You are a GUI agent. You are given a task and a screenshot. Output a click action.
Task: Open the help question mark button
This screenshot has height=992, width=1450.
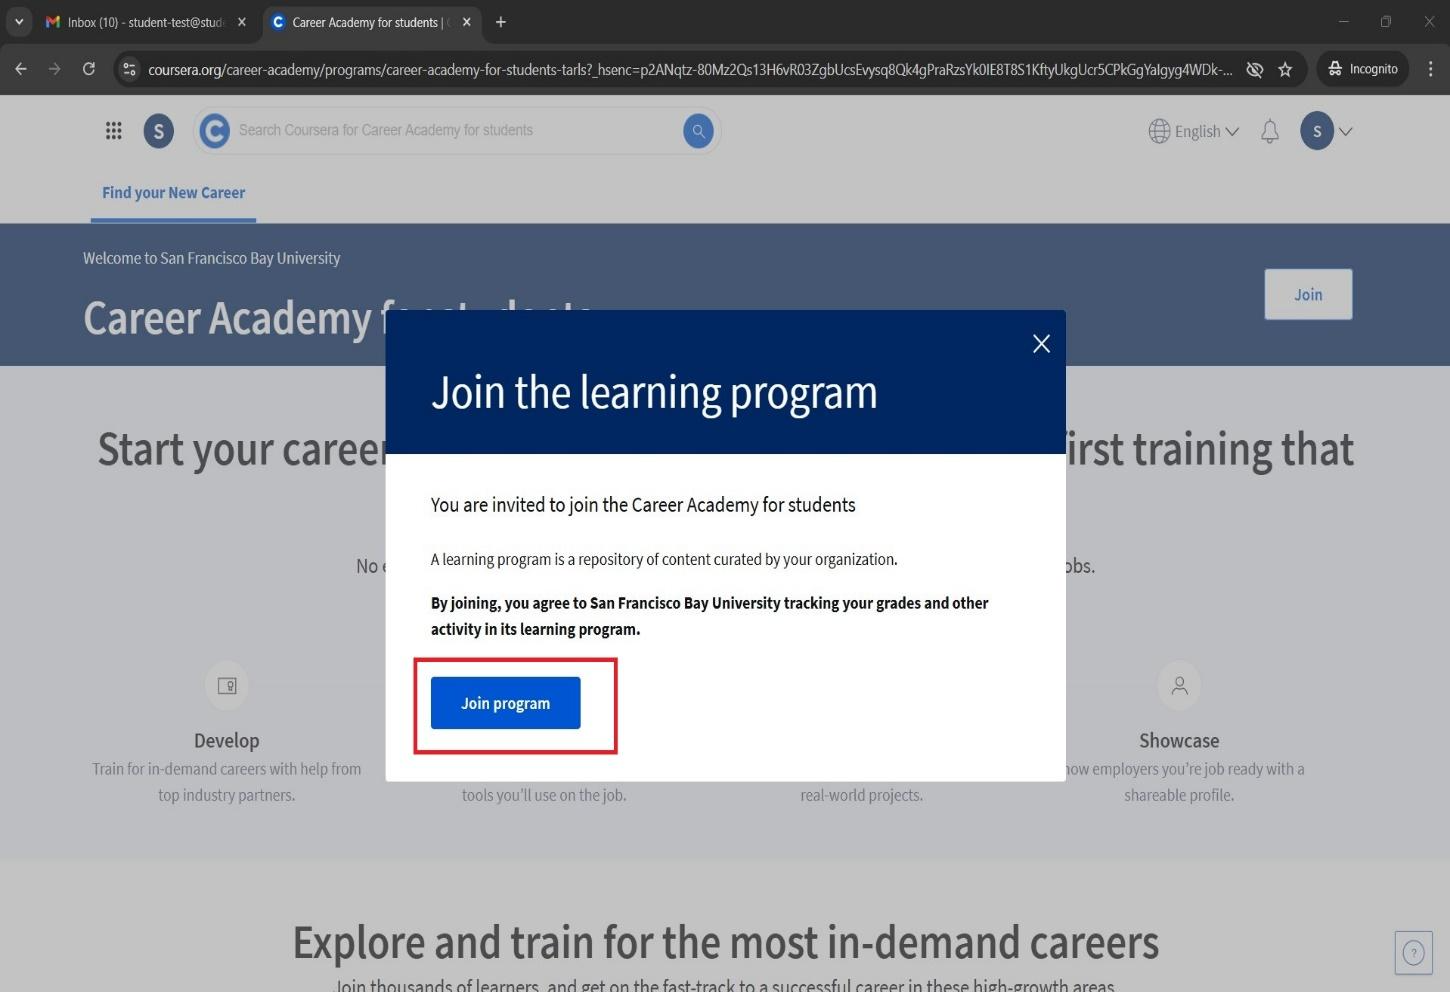(1414, 953)
